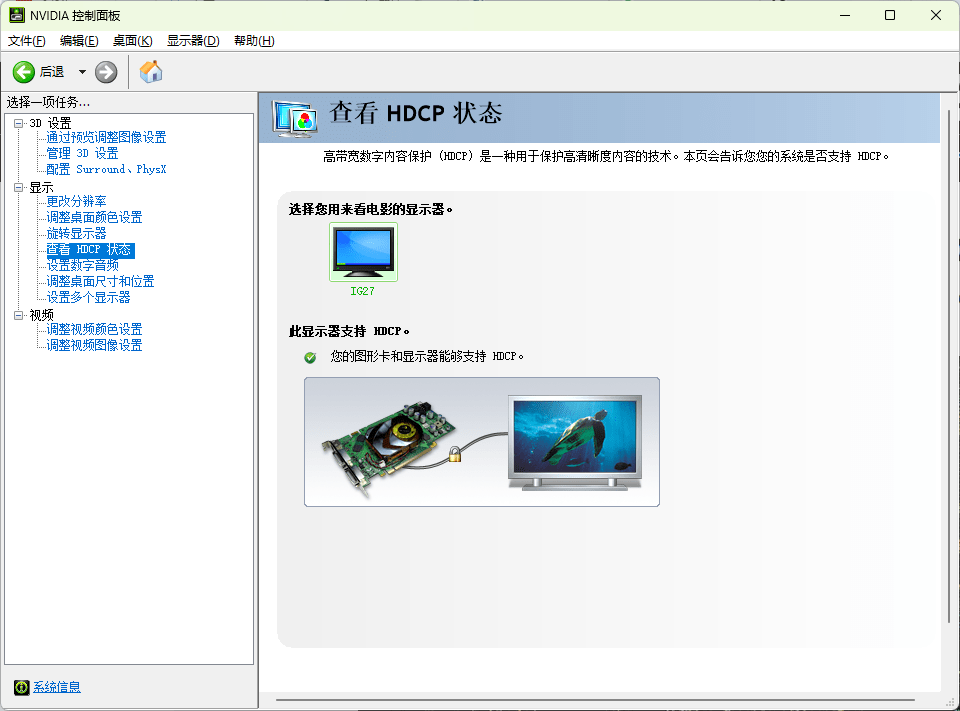Click the IG27 monitor label

[x=362, y=292]
